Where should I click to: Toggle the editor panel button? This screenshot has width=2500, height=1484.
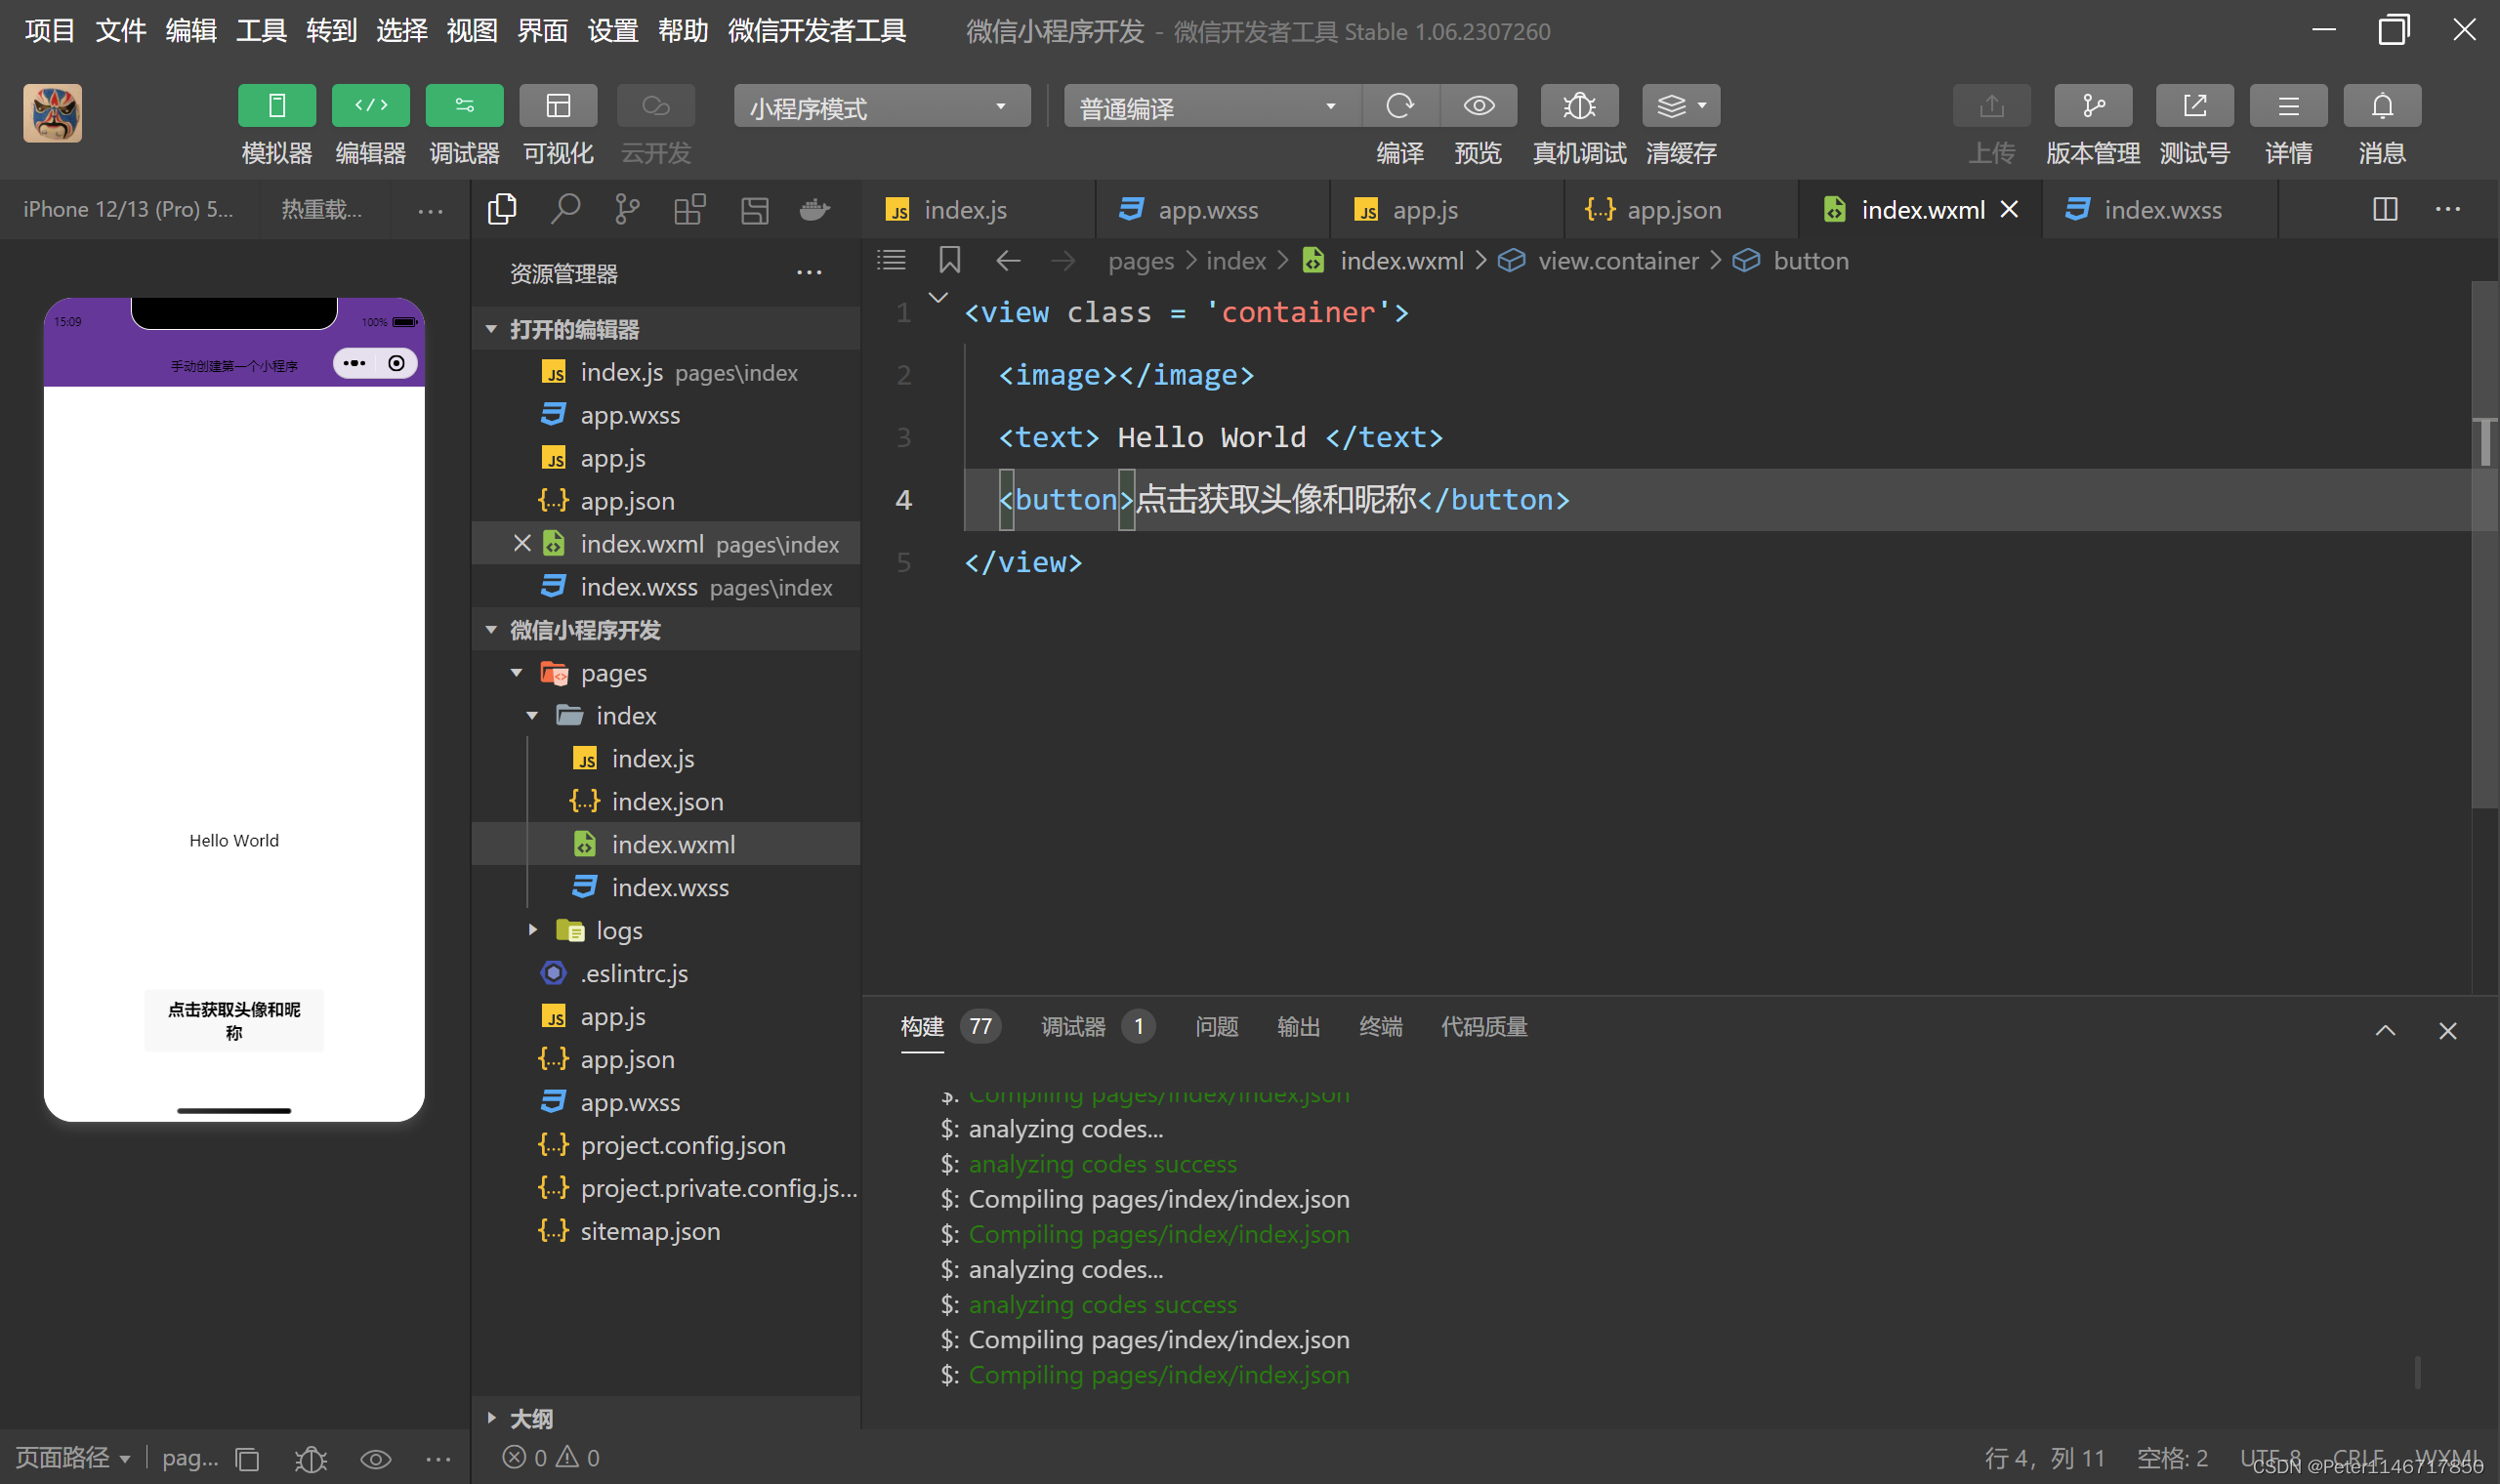click(370, 106)
